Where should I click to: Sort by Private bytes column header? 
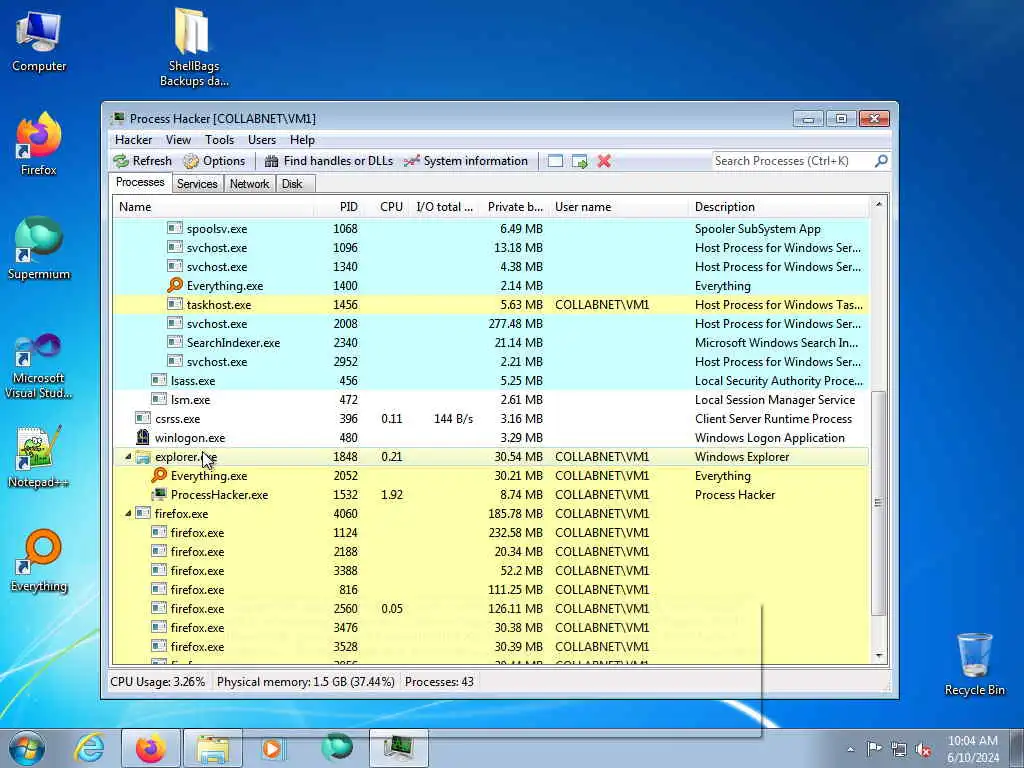(x=515, y=207)
